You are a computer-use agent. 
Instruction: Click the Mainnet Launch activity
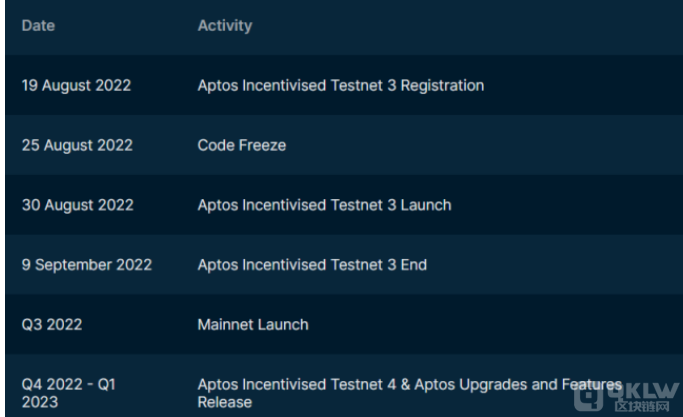coord(253,325)
